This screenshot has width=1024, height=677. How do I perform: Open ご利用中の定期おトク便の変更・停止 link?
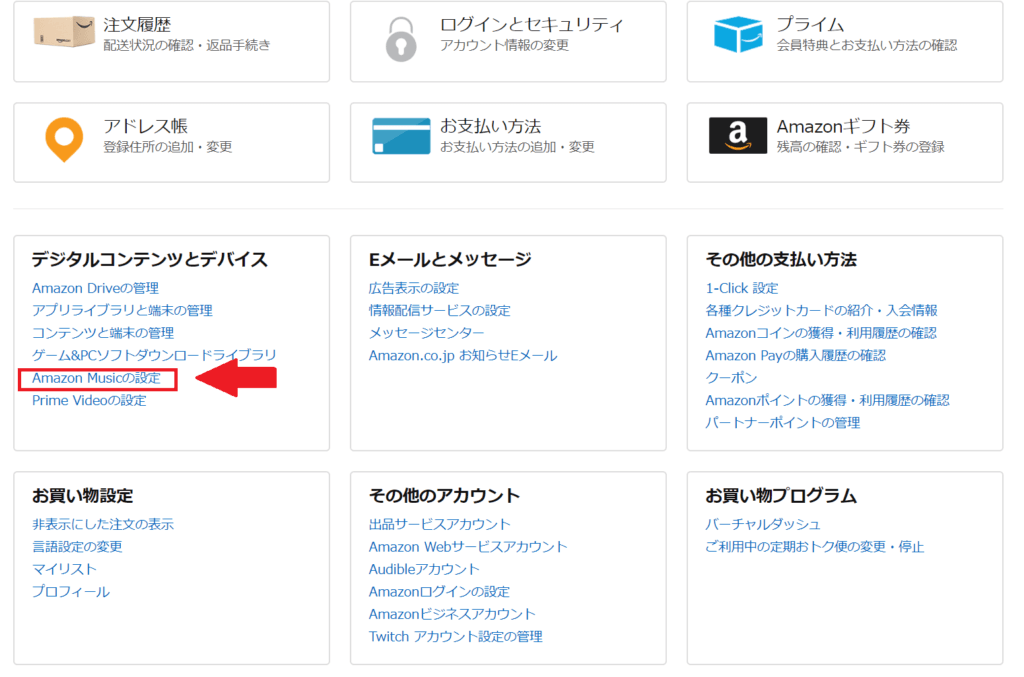(815, 546)
